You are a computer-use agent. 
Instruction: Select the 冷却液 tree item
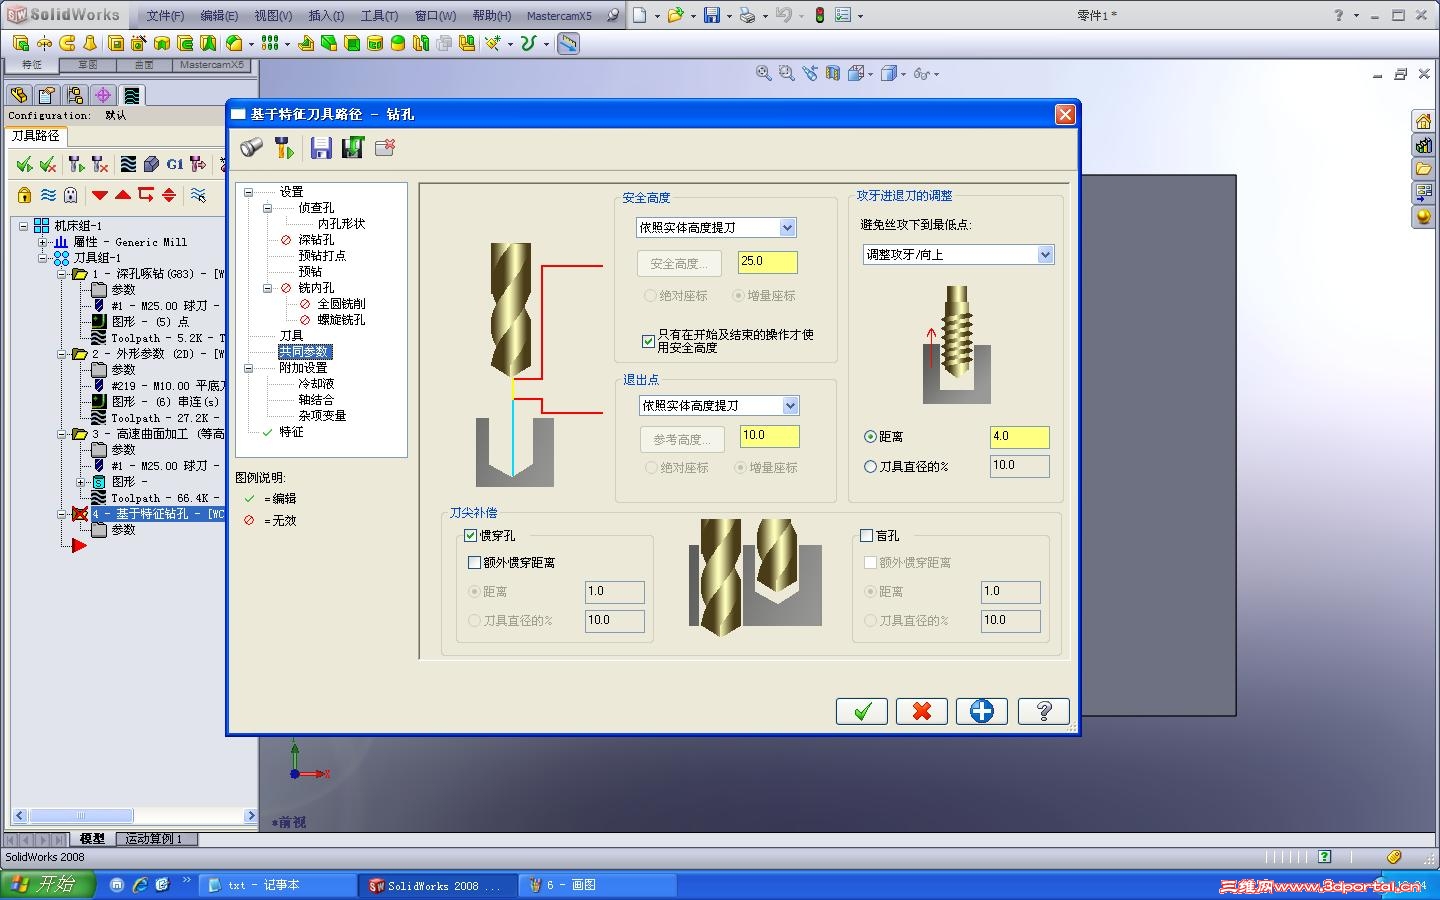316,384
